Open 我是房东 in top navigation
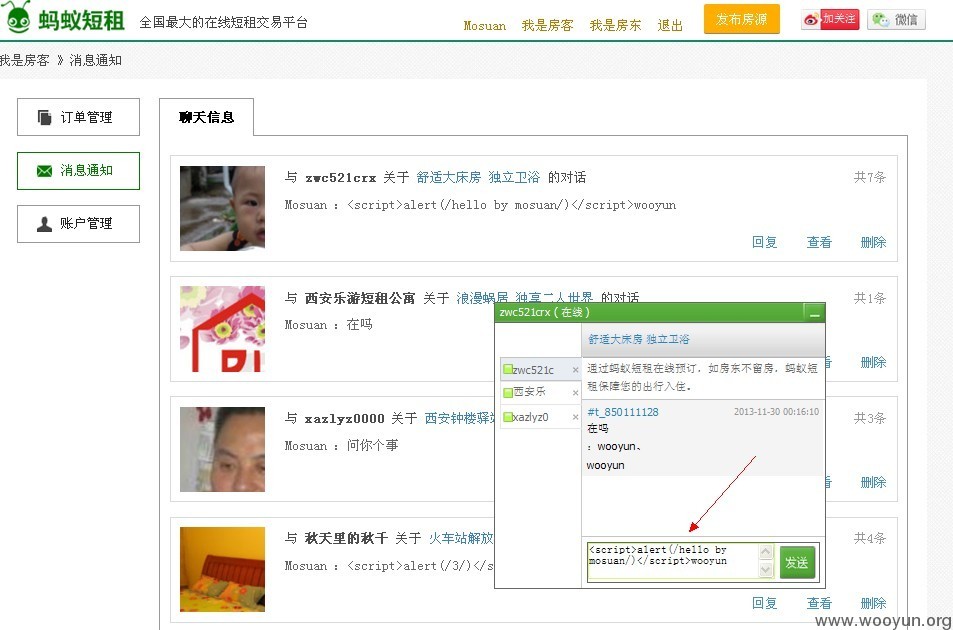This screenshot has width=953, height=630. (615, 26)
